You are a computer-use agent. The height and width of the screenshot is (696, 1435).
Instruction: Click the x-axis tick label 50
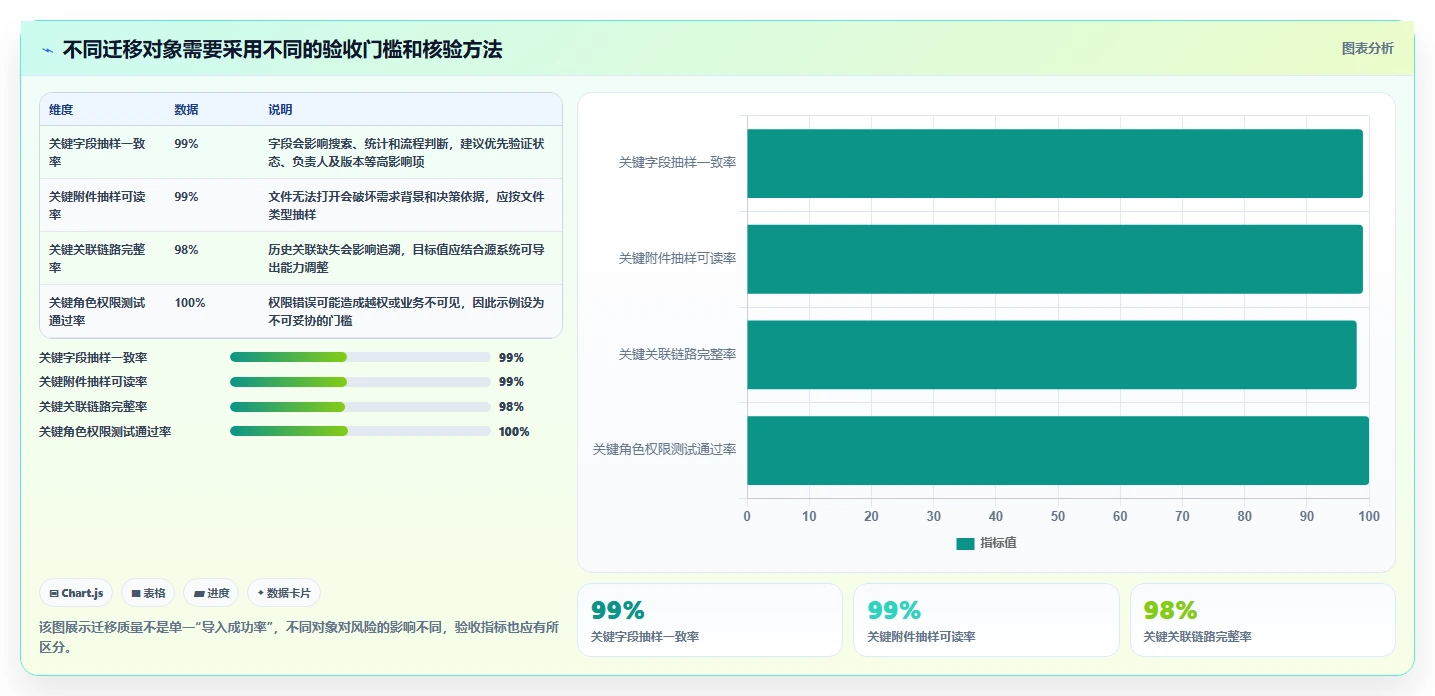pos(1058,516)
